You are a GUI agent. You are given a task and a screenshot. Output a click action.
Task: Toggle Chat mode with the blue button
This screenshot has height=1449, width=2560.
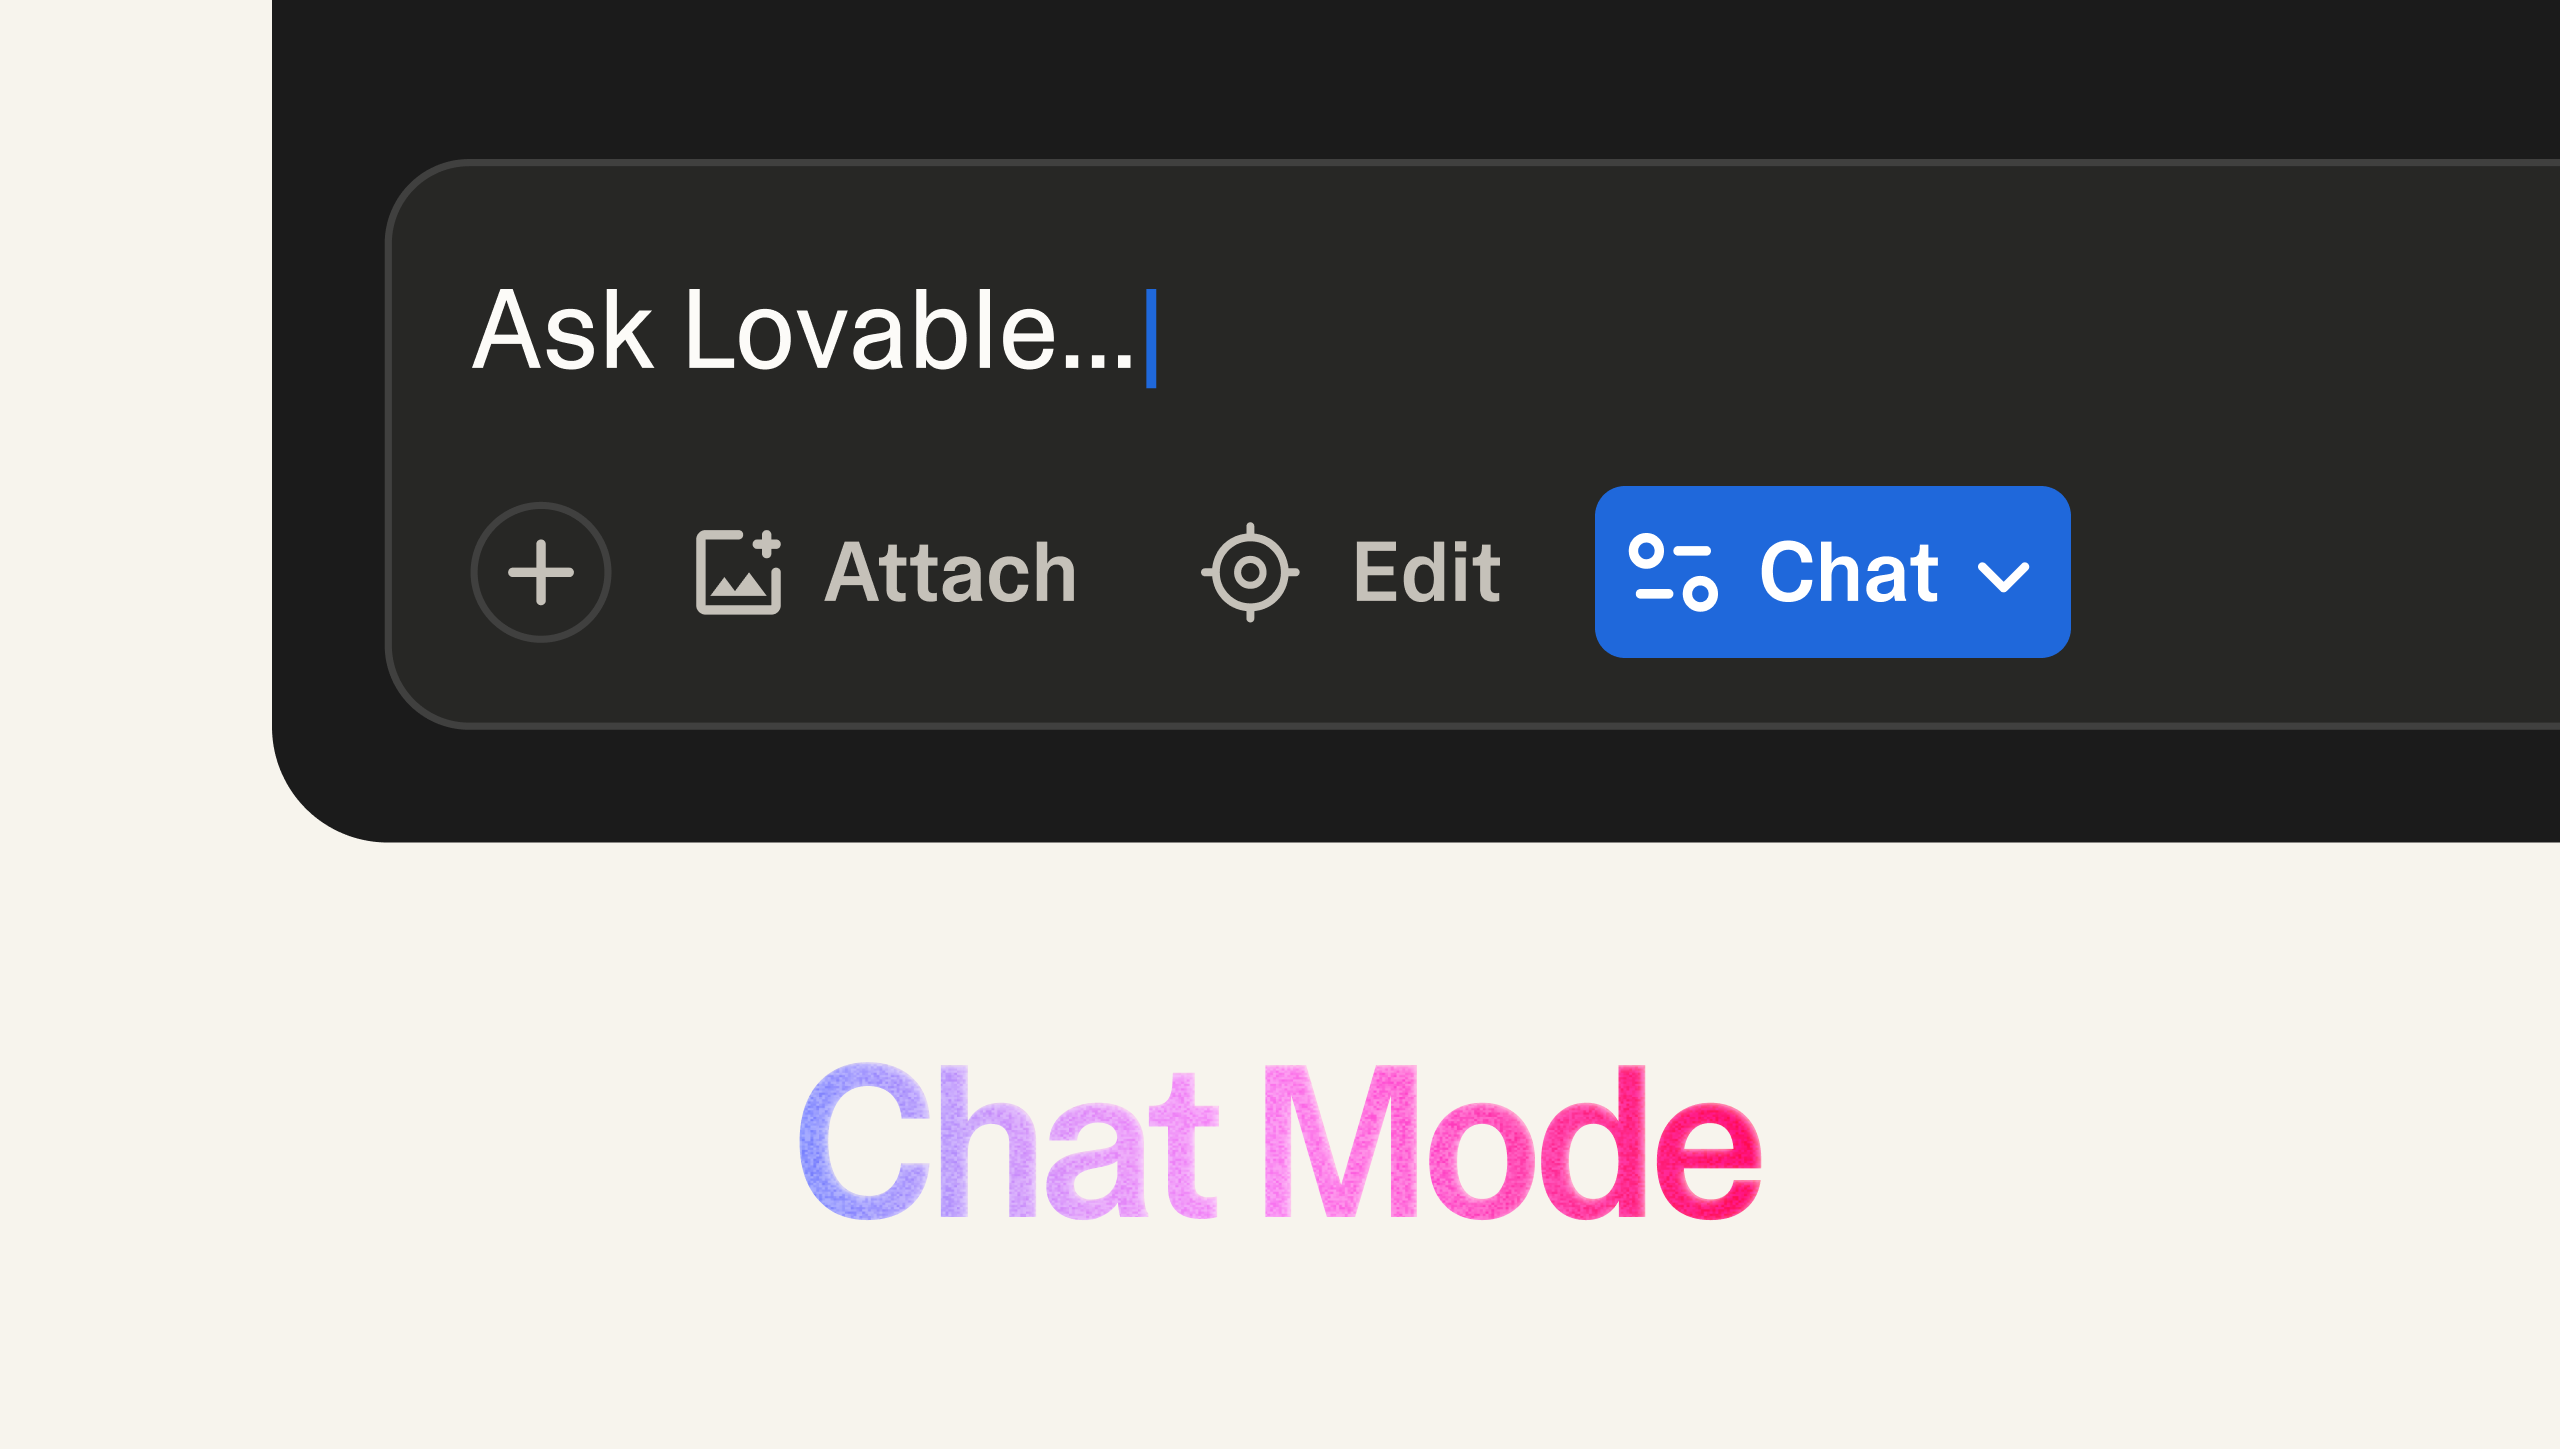(x=1832, y=572)
